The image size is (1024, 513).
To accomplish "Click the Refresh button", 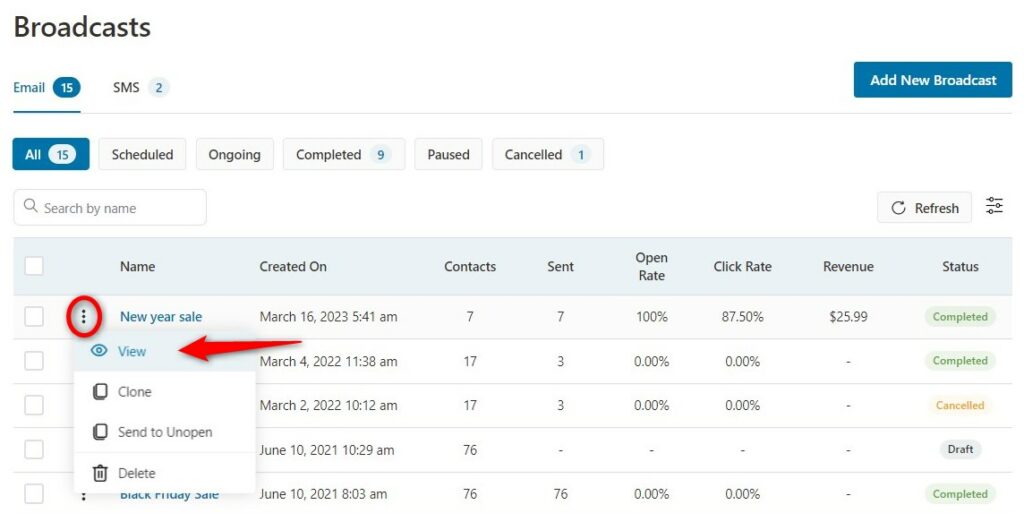I will pos(924,208).
